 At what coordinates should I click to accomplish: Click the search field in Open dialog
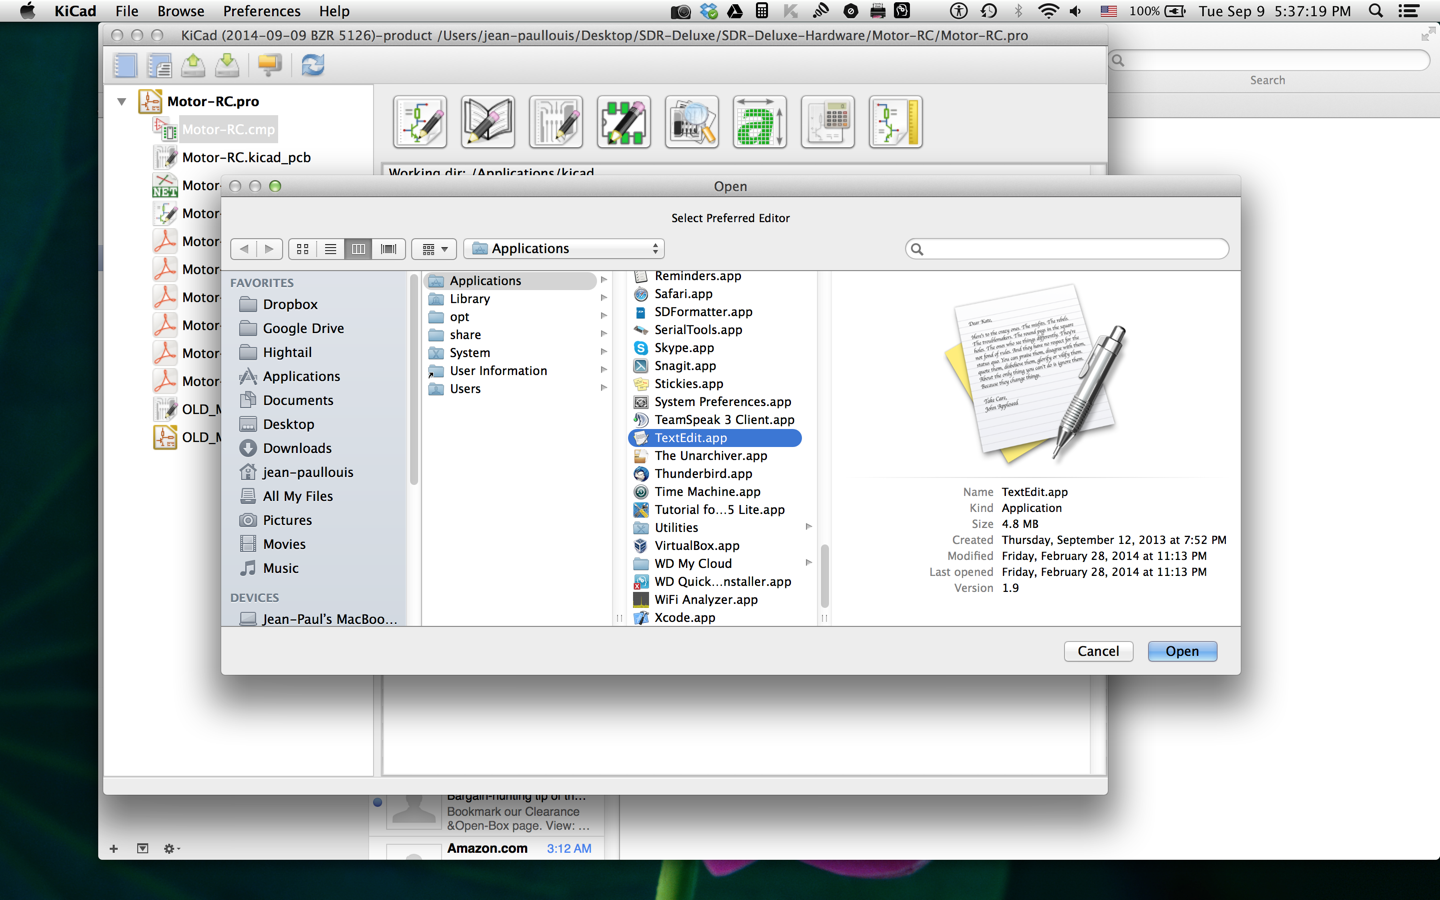coord(1067,249)
